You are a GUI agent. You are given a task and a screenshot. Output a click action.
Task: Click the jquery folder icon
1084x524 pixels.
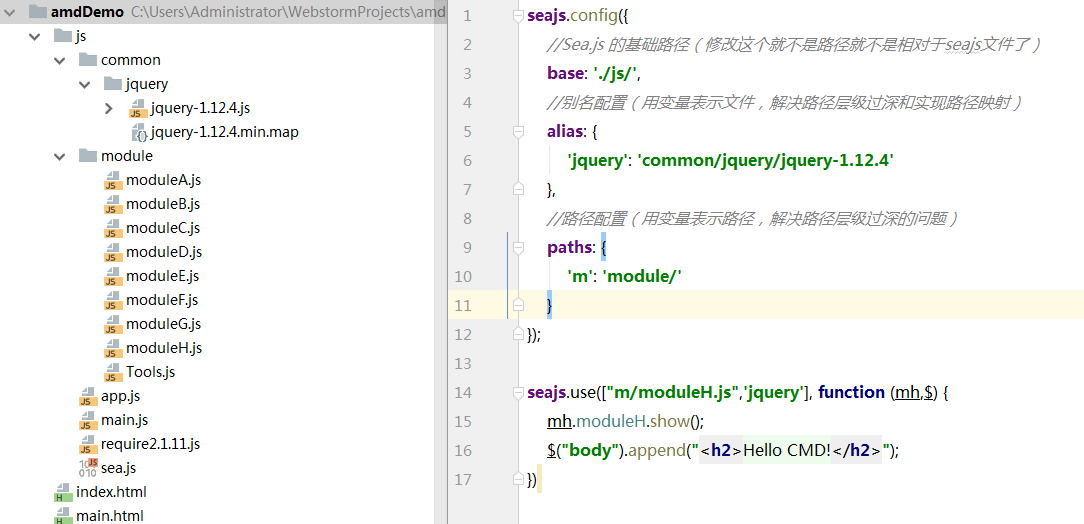(x=112, y=84)
